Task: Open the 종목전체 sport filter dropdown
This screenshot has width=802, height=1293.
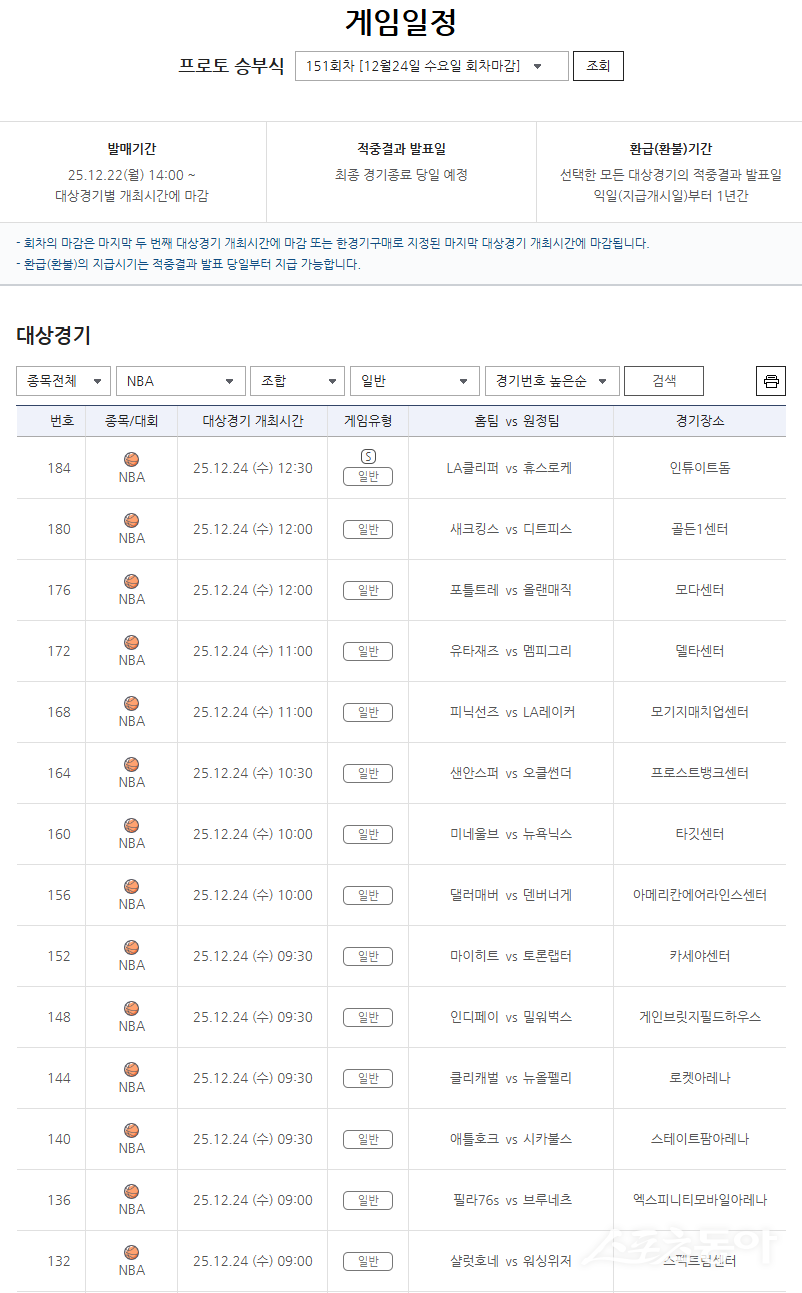Action: 63,381
